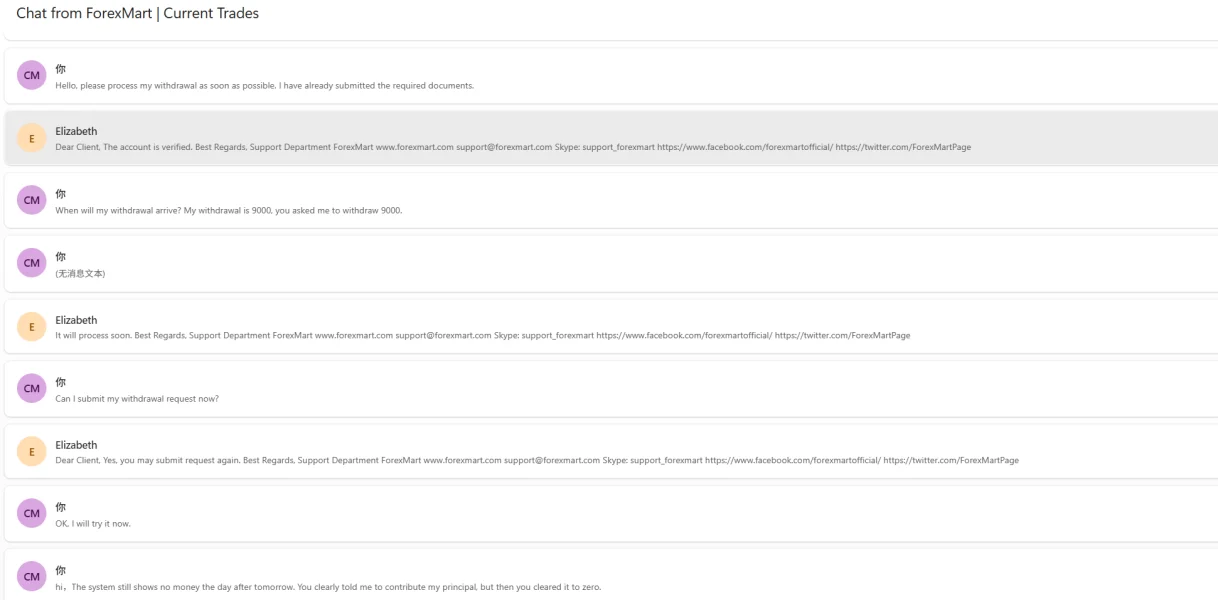Select the highlighted "The account is verified" message
This screenshot has width=1218, height=600.
click(610, 138)
